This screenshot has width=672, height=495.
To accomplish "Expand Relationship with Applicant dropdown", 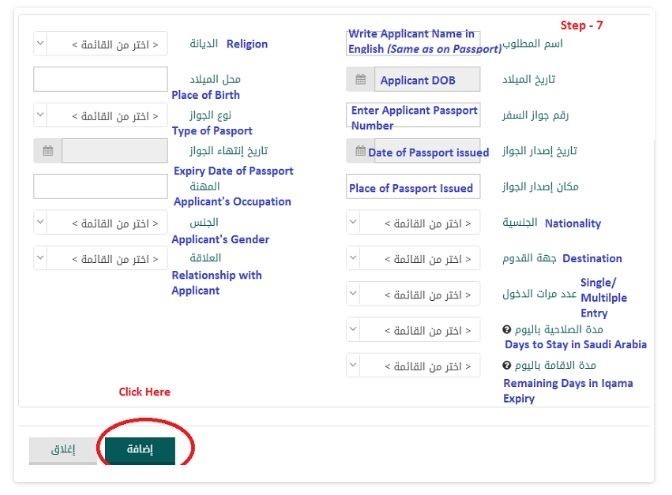I will (x=100, y=259).
